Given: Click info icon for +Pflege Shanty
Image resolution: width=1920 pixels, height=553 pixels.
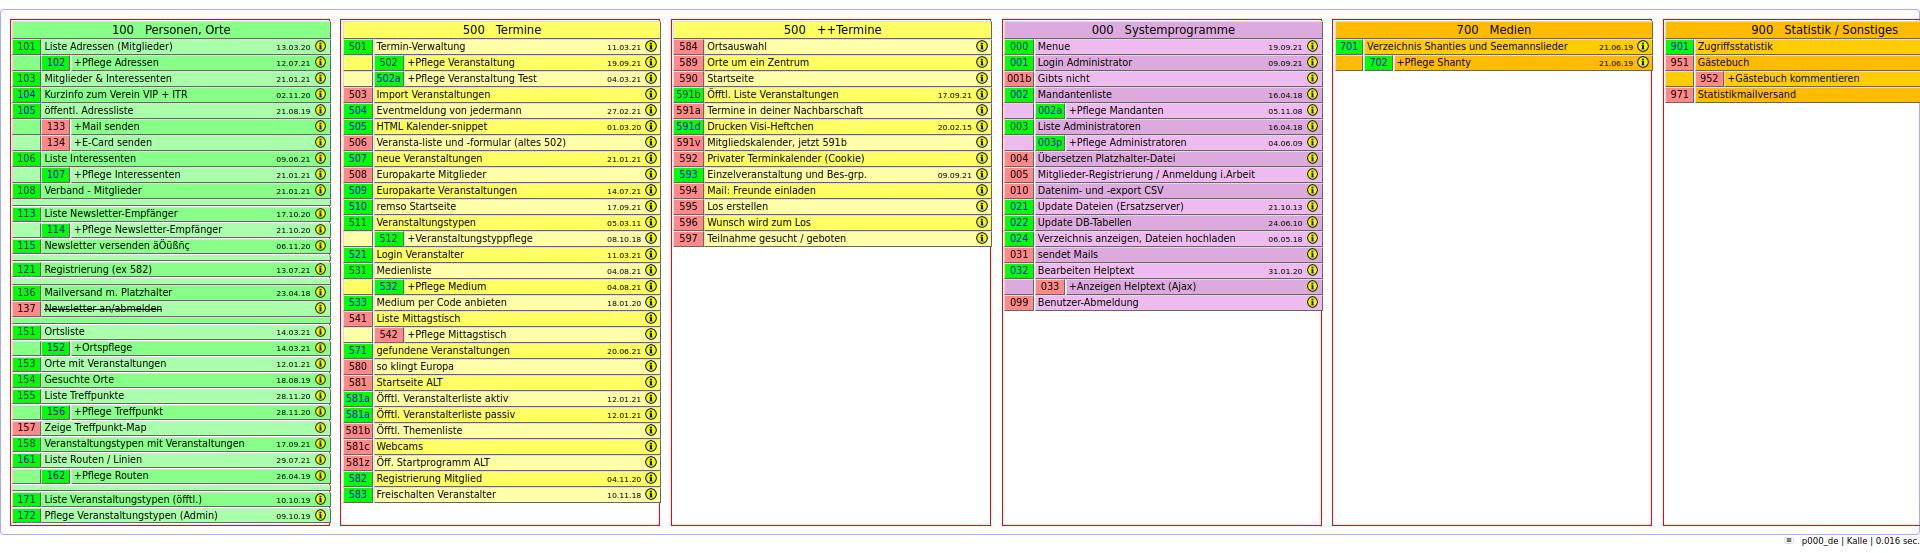Looking at the screenshot, I should [1643, 63].
